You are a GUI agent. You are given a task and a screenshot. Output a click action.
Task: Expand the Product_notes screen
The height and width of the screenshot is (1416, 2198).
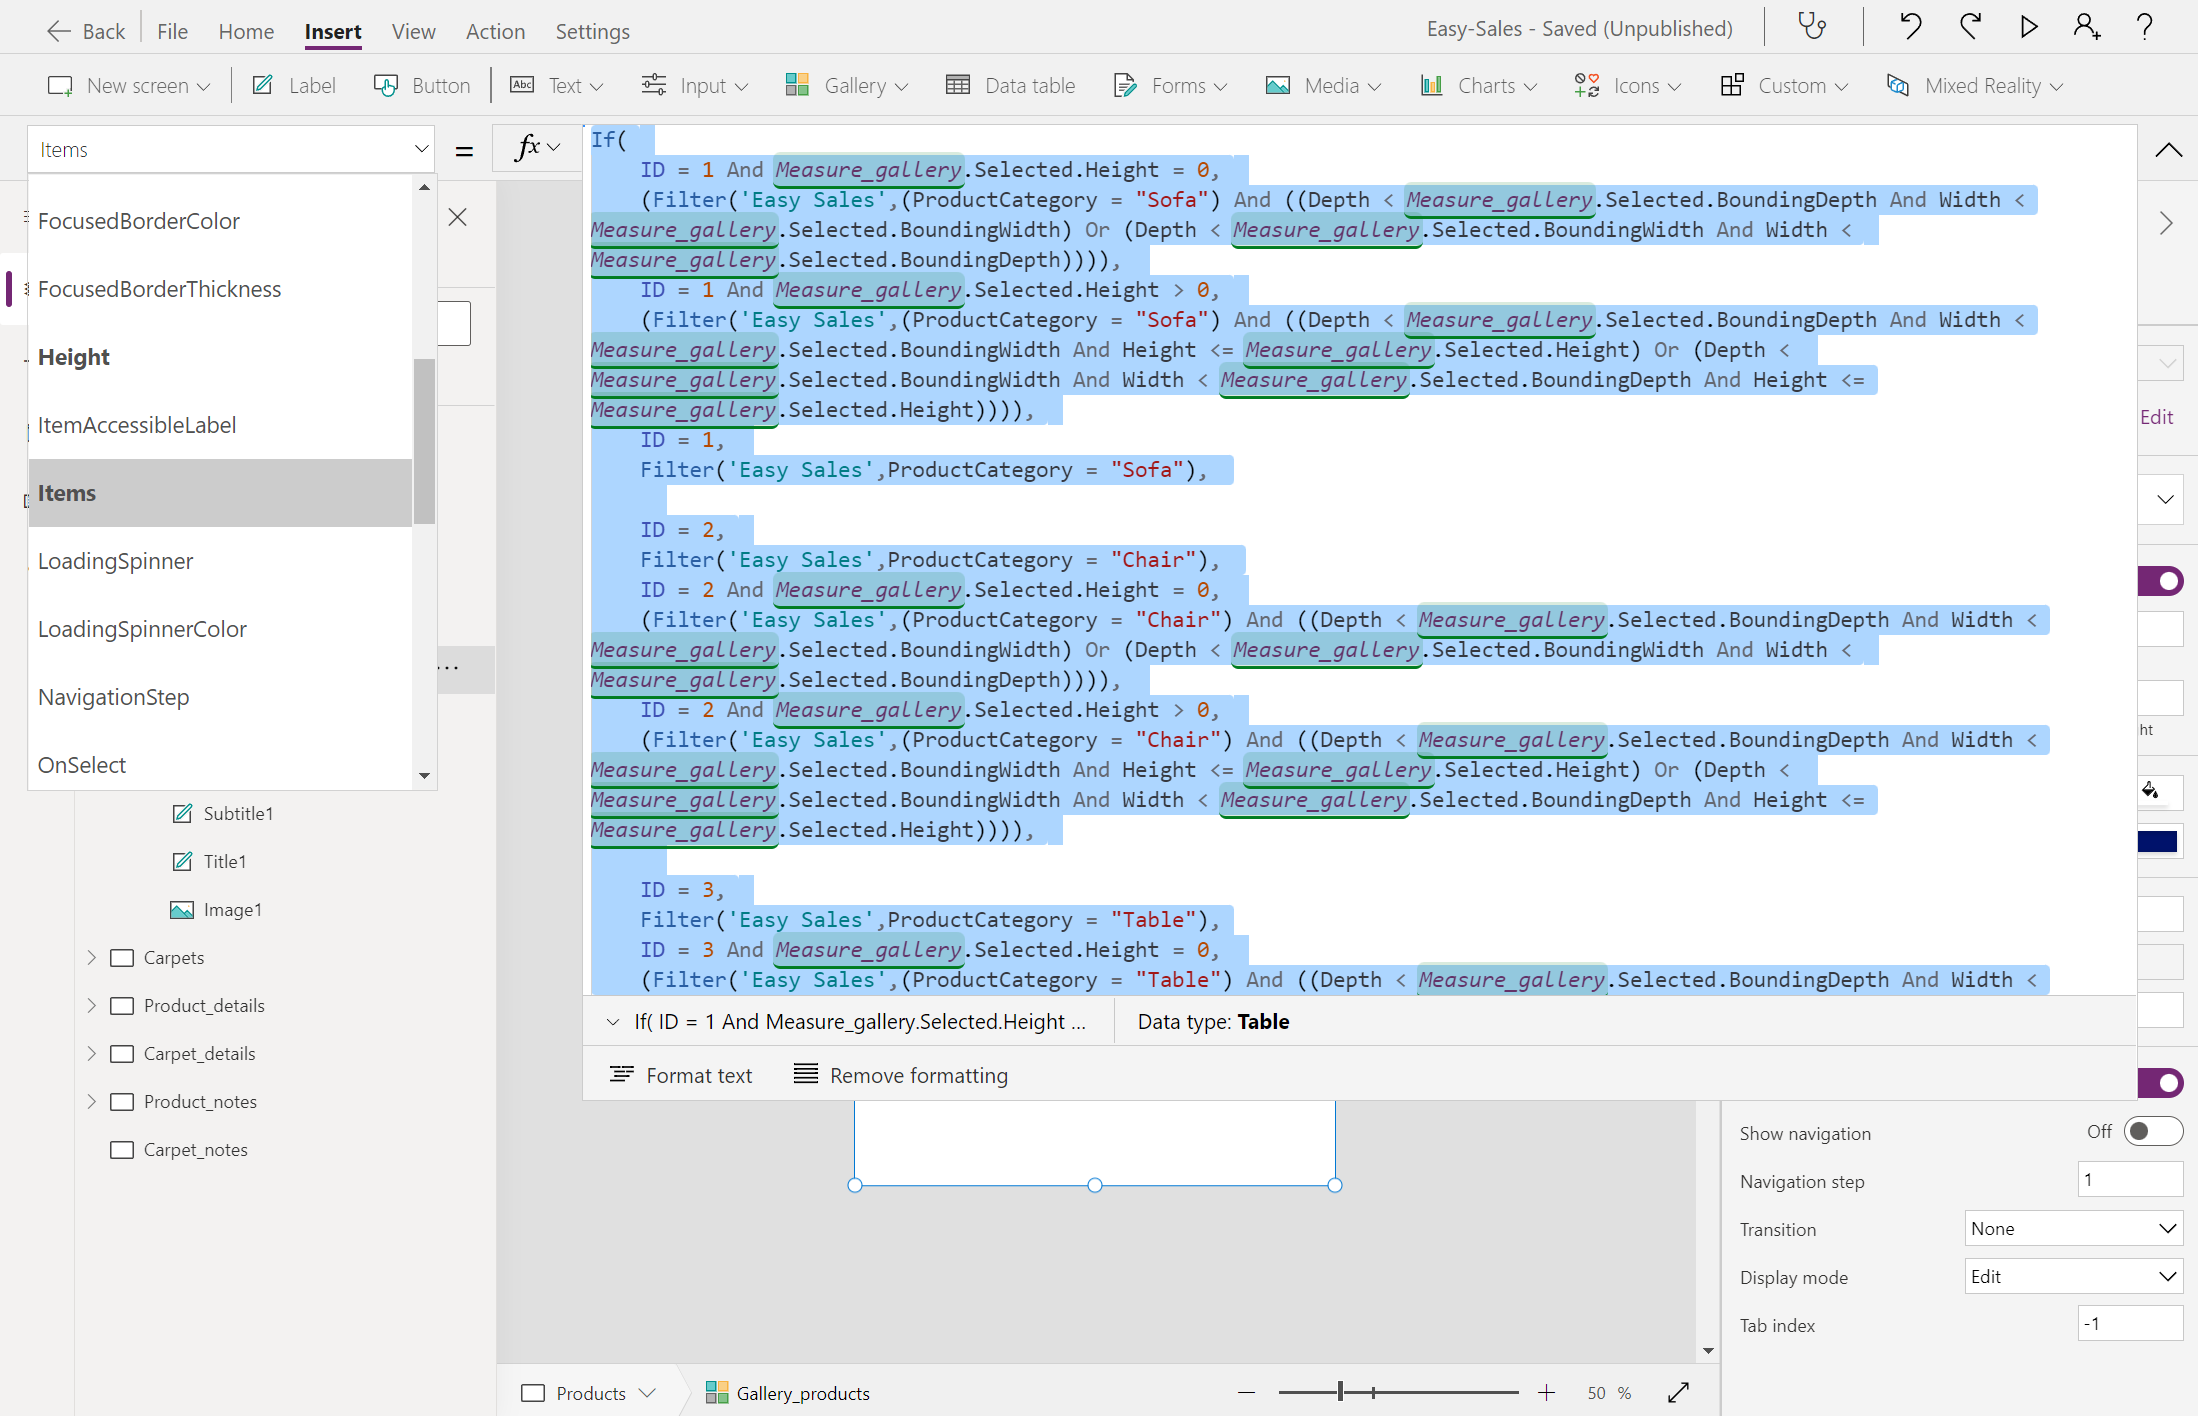[91, 1101]
